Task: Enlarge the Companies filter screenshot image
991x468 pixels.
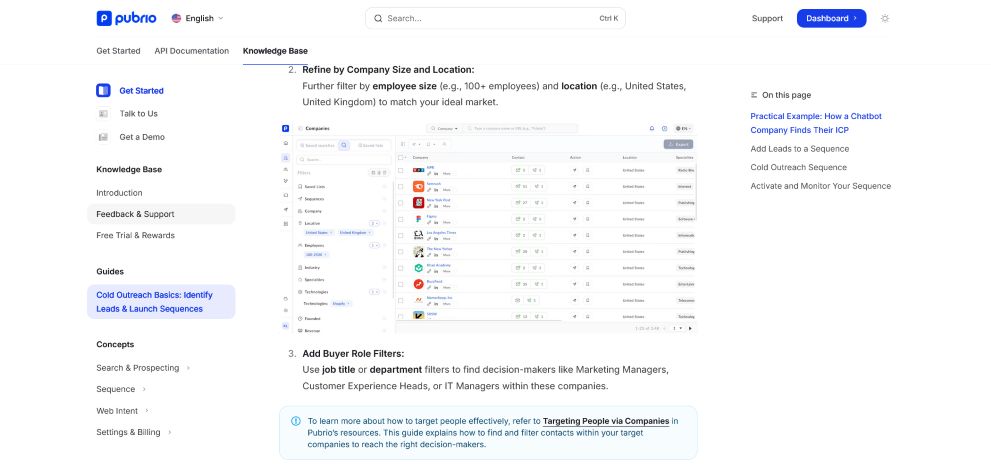Action: pos(488,228)
